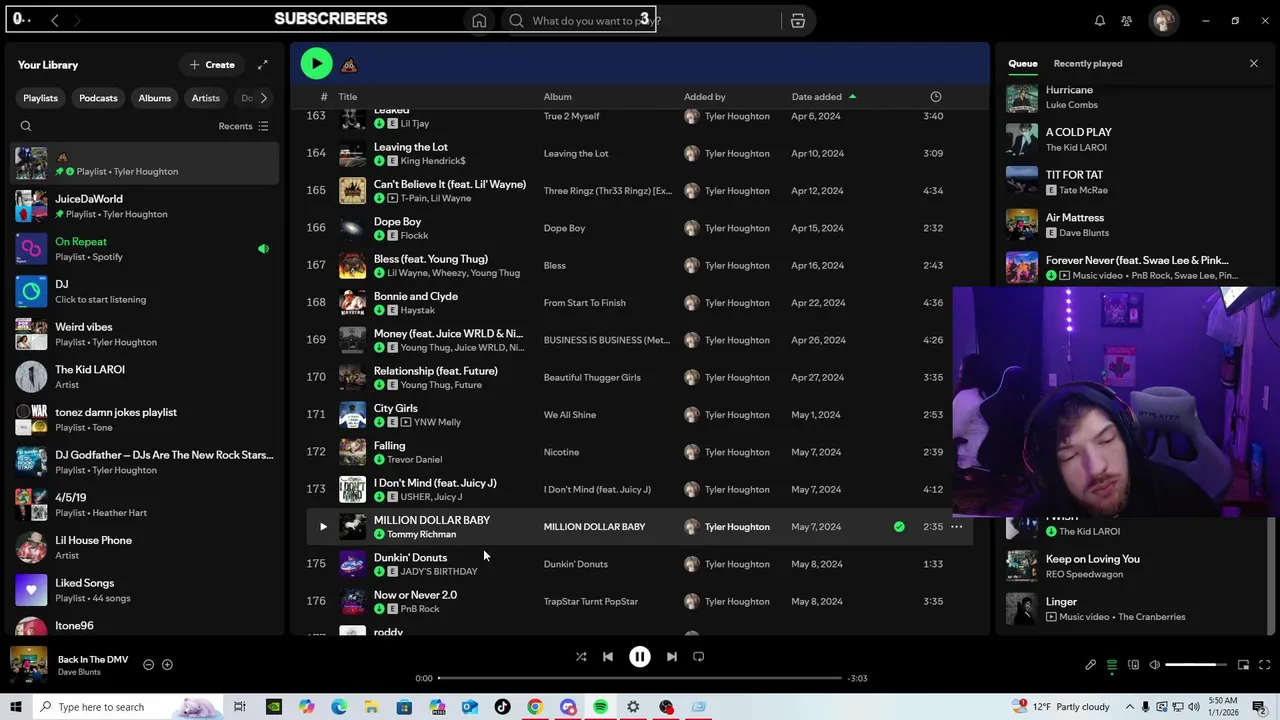1280x720 pixels.
Task: Sort by Title column header
Action: [x=348, y=97]
